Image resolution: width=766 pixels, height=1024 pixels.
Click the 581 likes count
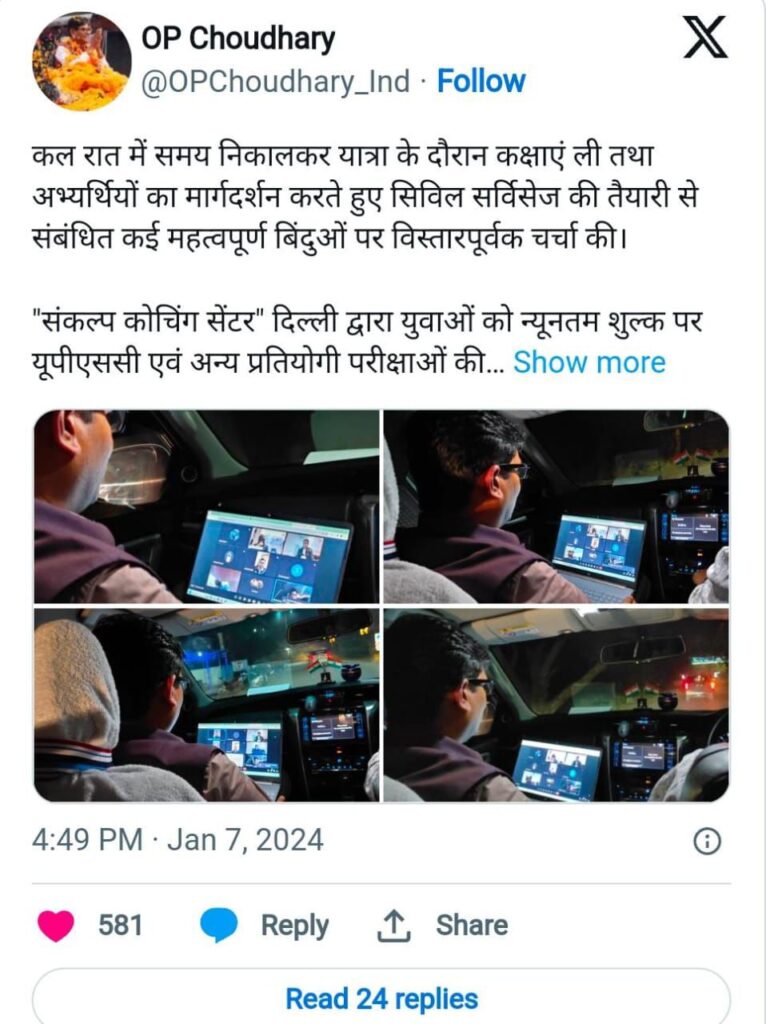tap(120, 925)
